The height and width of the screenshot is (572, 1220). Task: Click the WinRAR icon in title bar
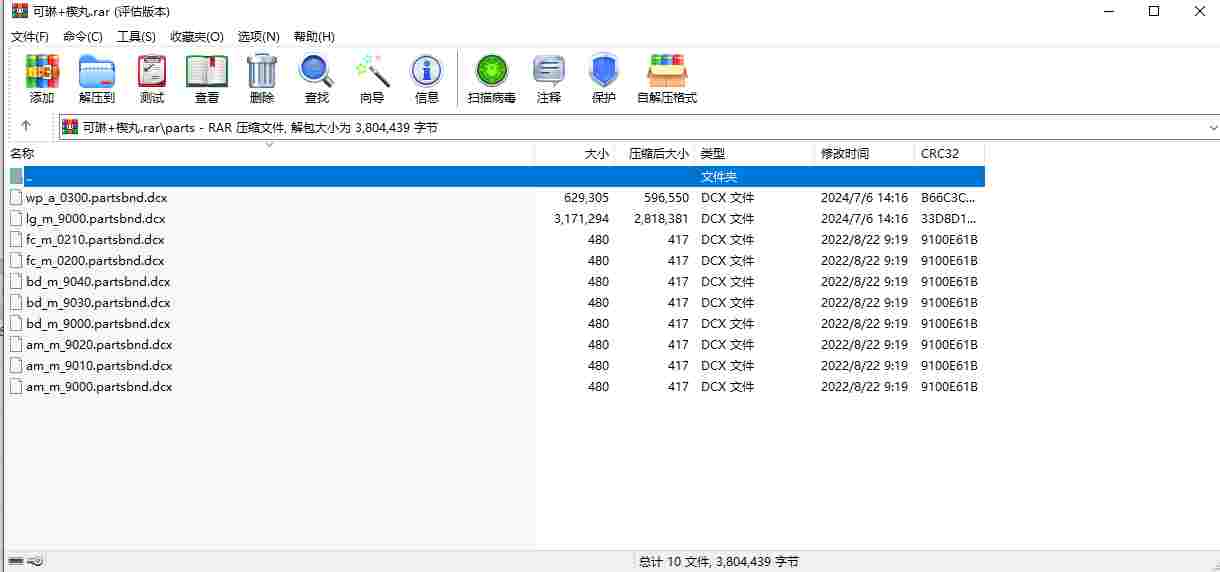(x=19, y=12)
